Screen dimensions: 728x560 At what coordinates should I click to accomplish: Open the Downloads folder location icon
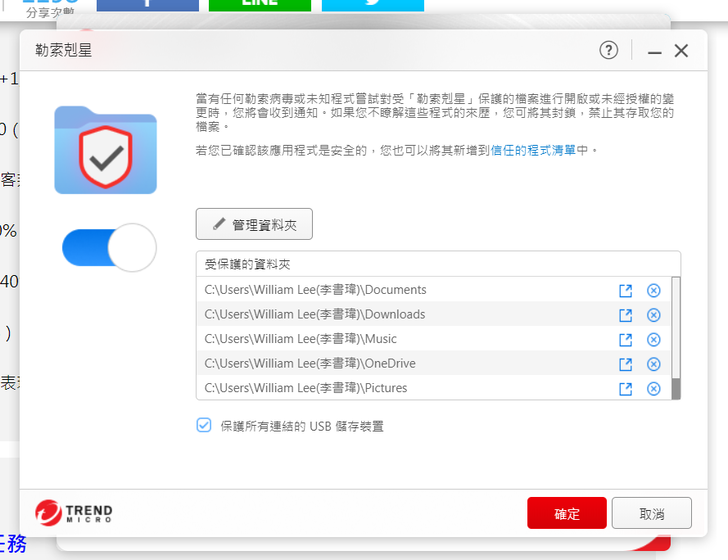point(625,315)
